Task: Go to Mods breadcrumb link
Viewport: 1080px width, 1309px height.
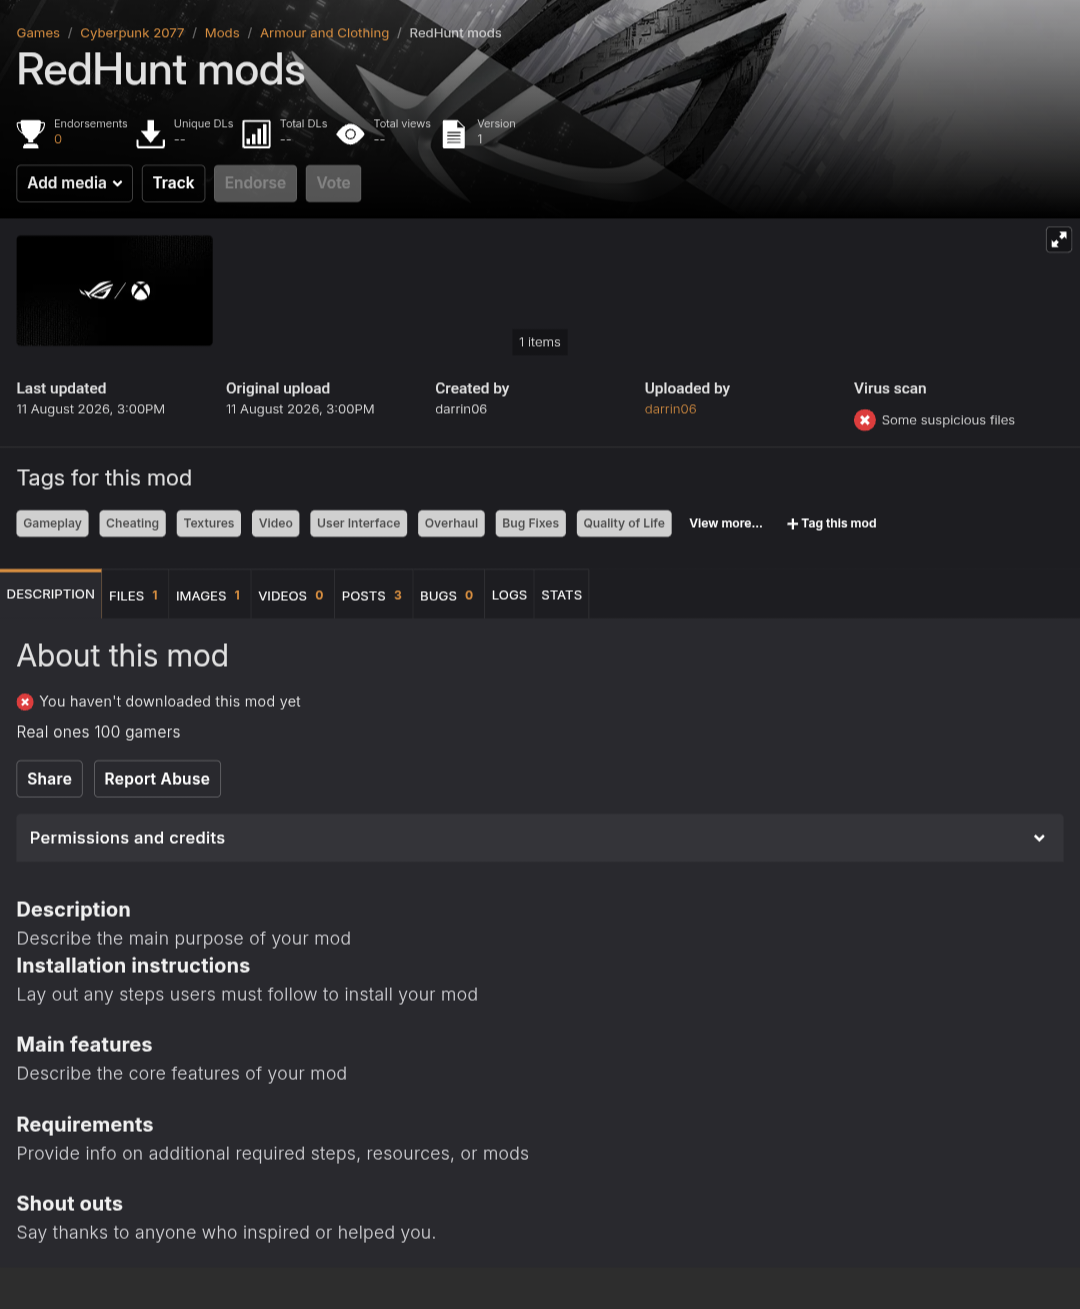Action: 222,33
